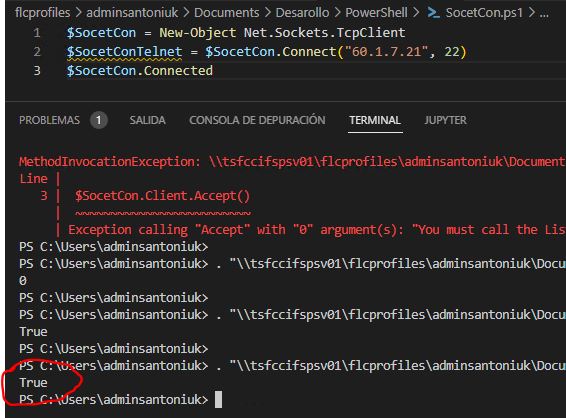
Task: Click the PowerShell file icon in breadcrumb
Action: [433, 13]
